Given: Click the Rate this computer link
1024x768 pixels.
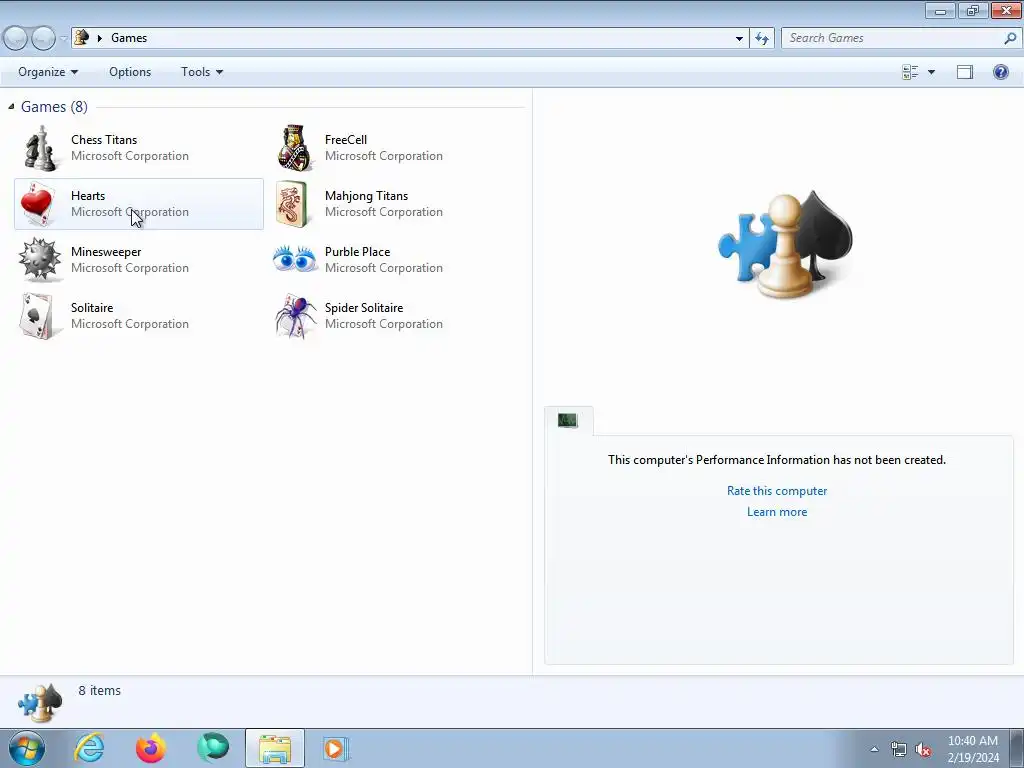Looking at the screenshot, I should click(x=777, y=491).
